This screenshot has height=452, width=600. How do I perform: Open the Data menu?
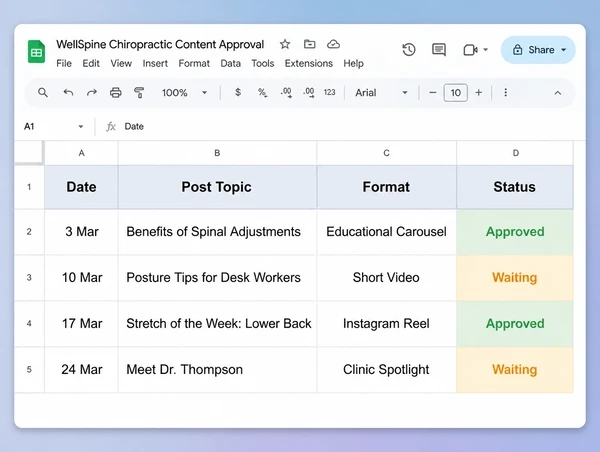click(x=230, y=63)
